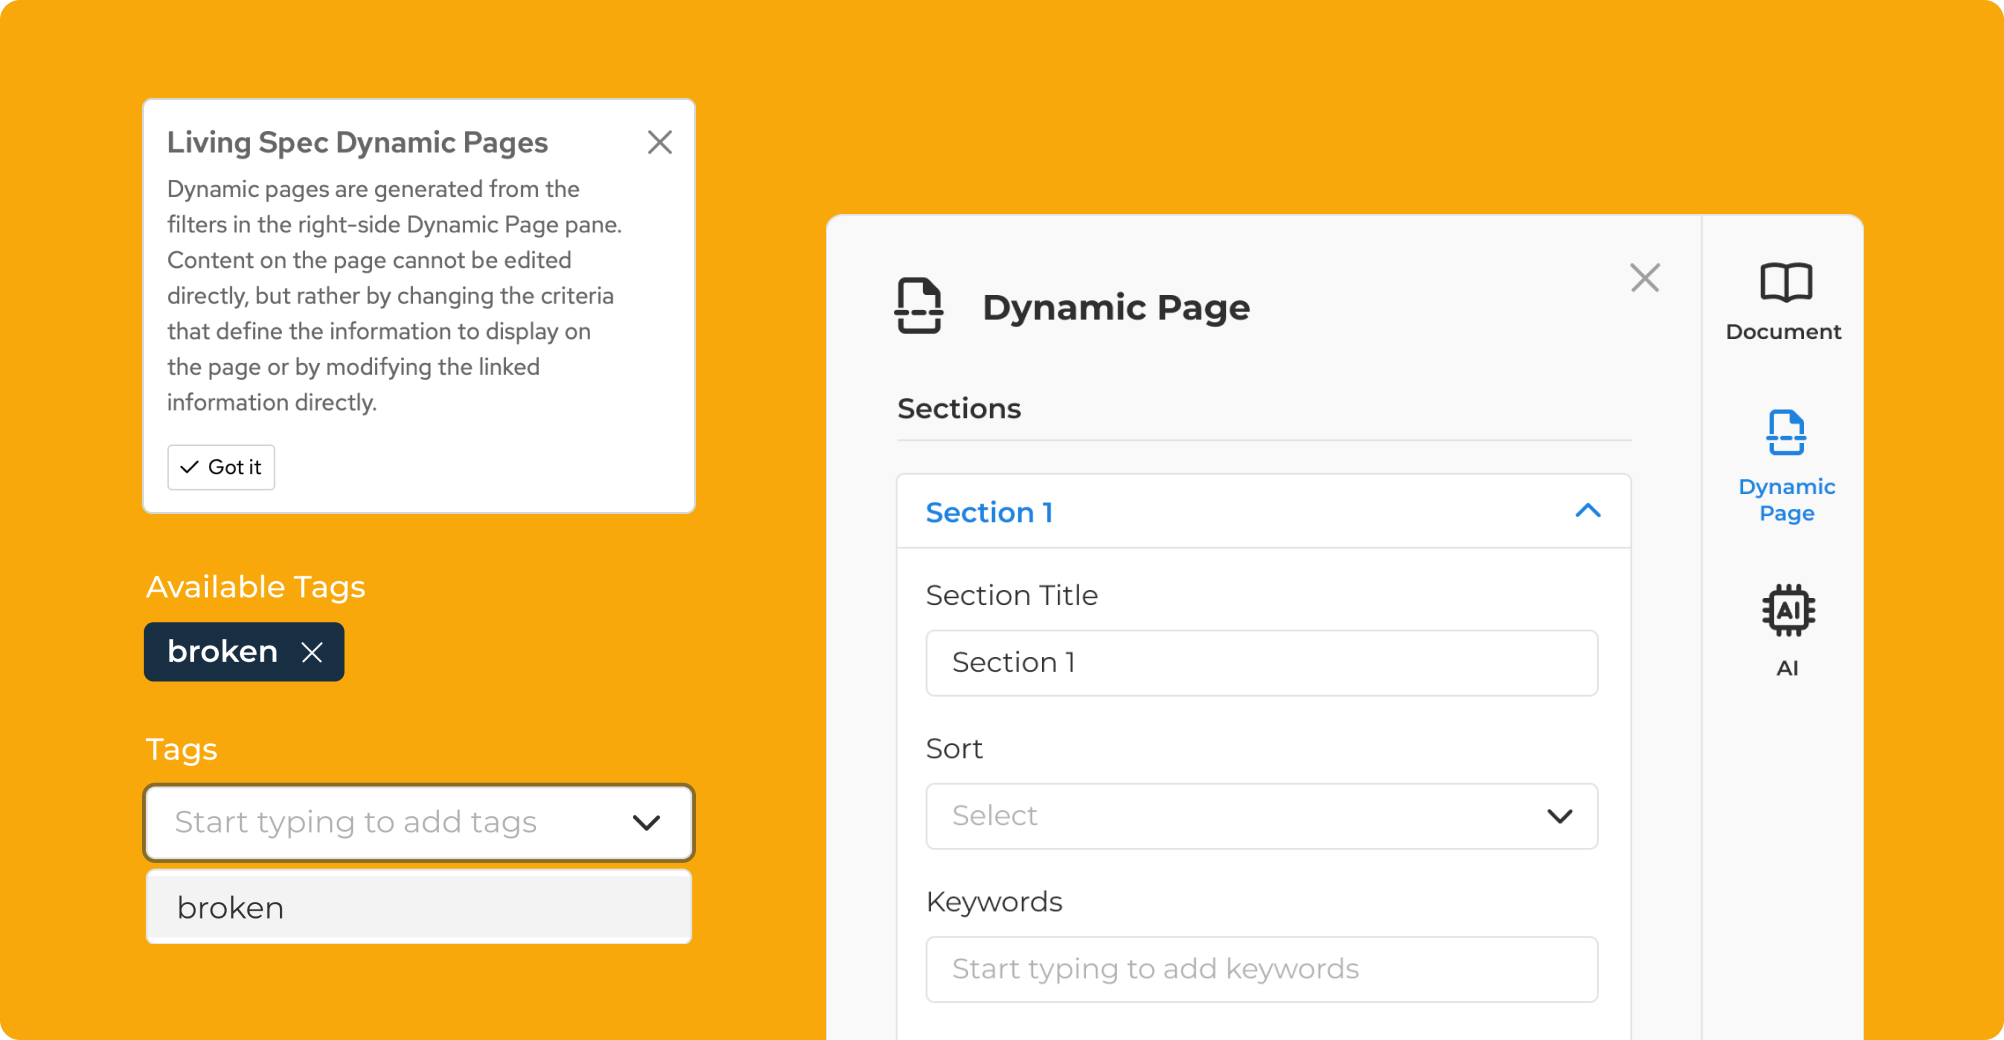This screenshot has height=1040, width=2004.
Task: Click the Section Title text field
Action: pyautogui.click(x=1260, y=663)
